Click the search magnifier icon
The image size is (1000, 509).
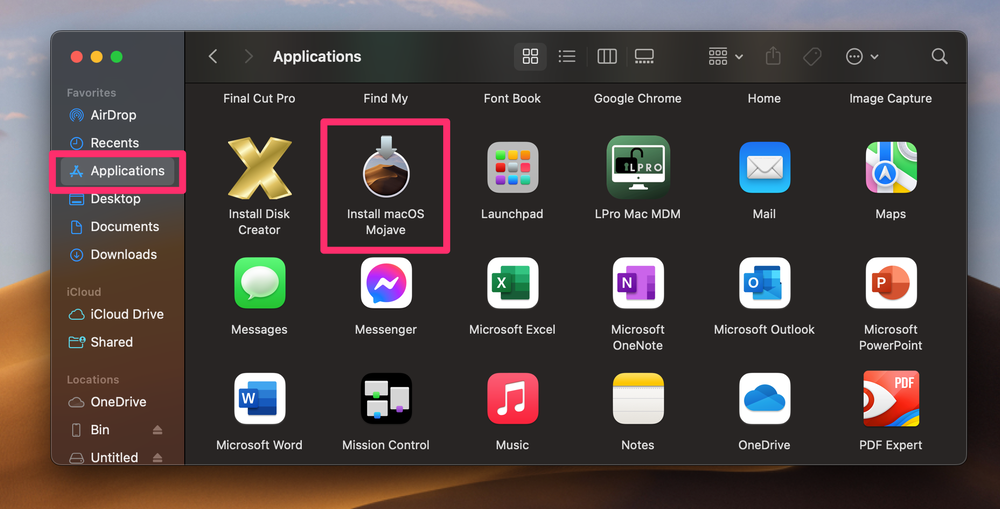pos(939,57)
